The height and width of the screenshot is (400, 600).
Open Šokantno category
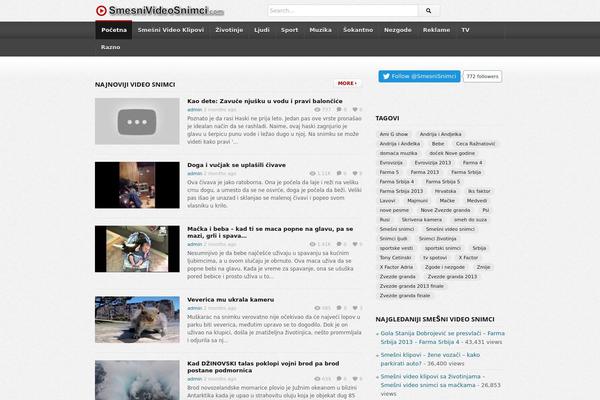(x=358, y=30)
